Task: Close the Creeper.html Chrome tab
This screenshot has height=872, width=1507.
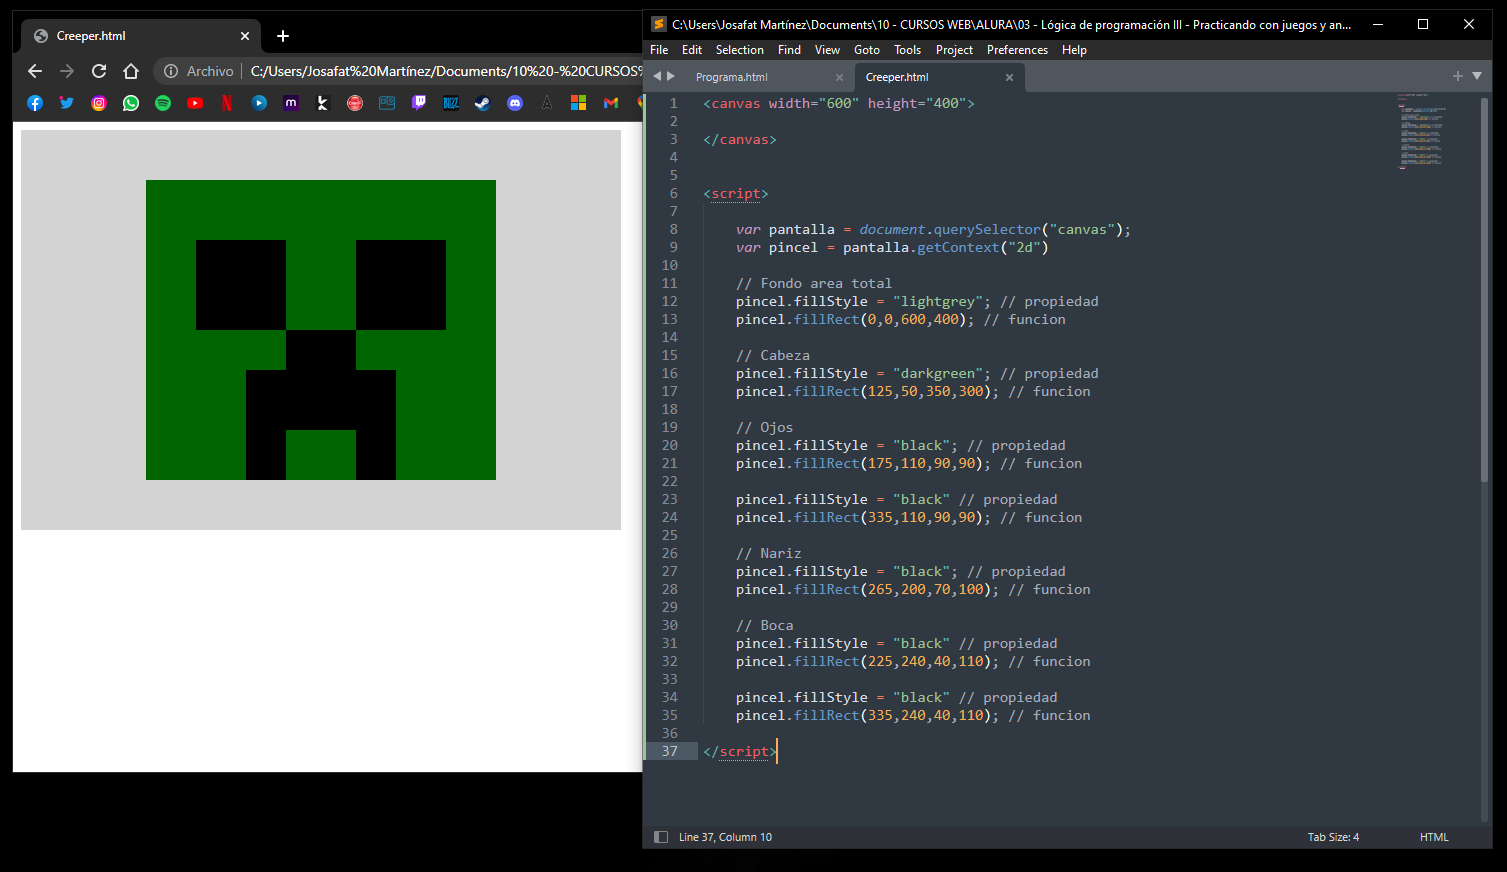Action: (x=245, y=36)
